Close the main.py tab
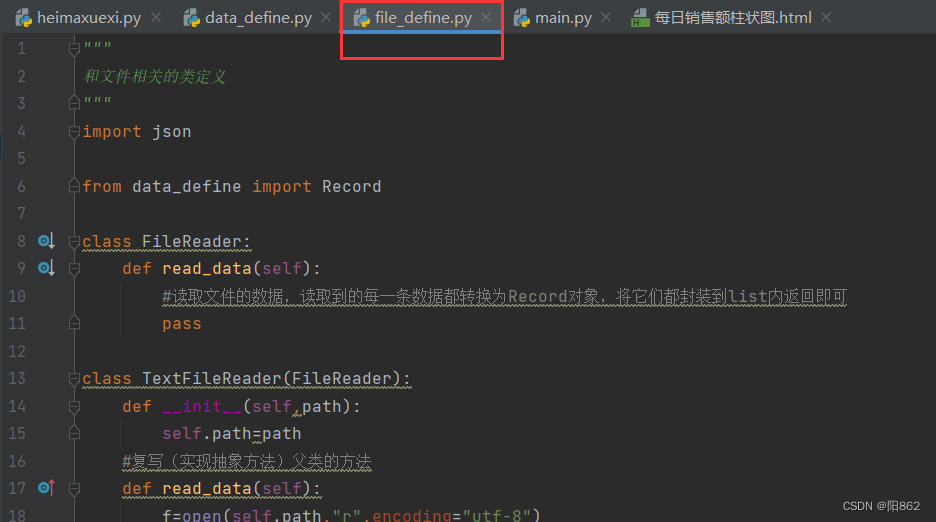The height and width of the screenshot is (522, 936). 606,17
